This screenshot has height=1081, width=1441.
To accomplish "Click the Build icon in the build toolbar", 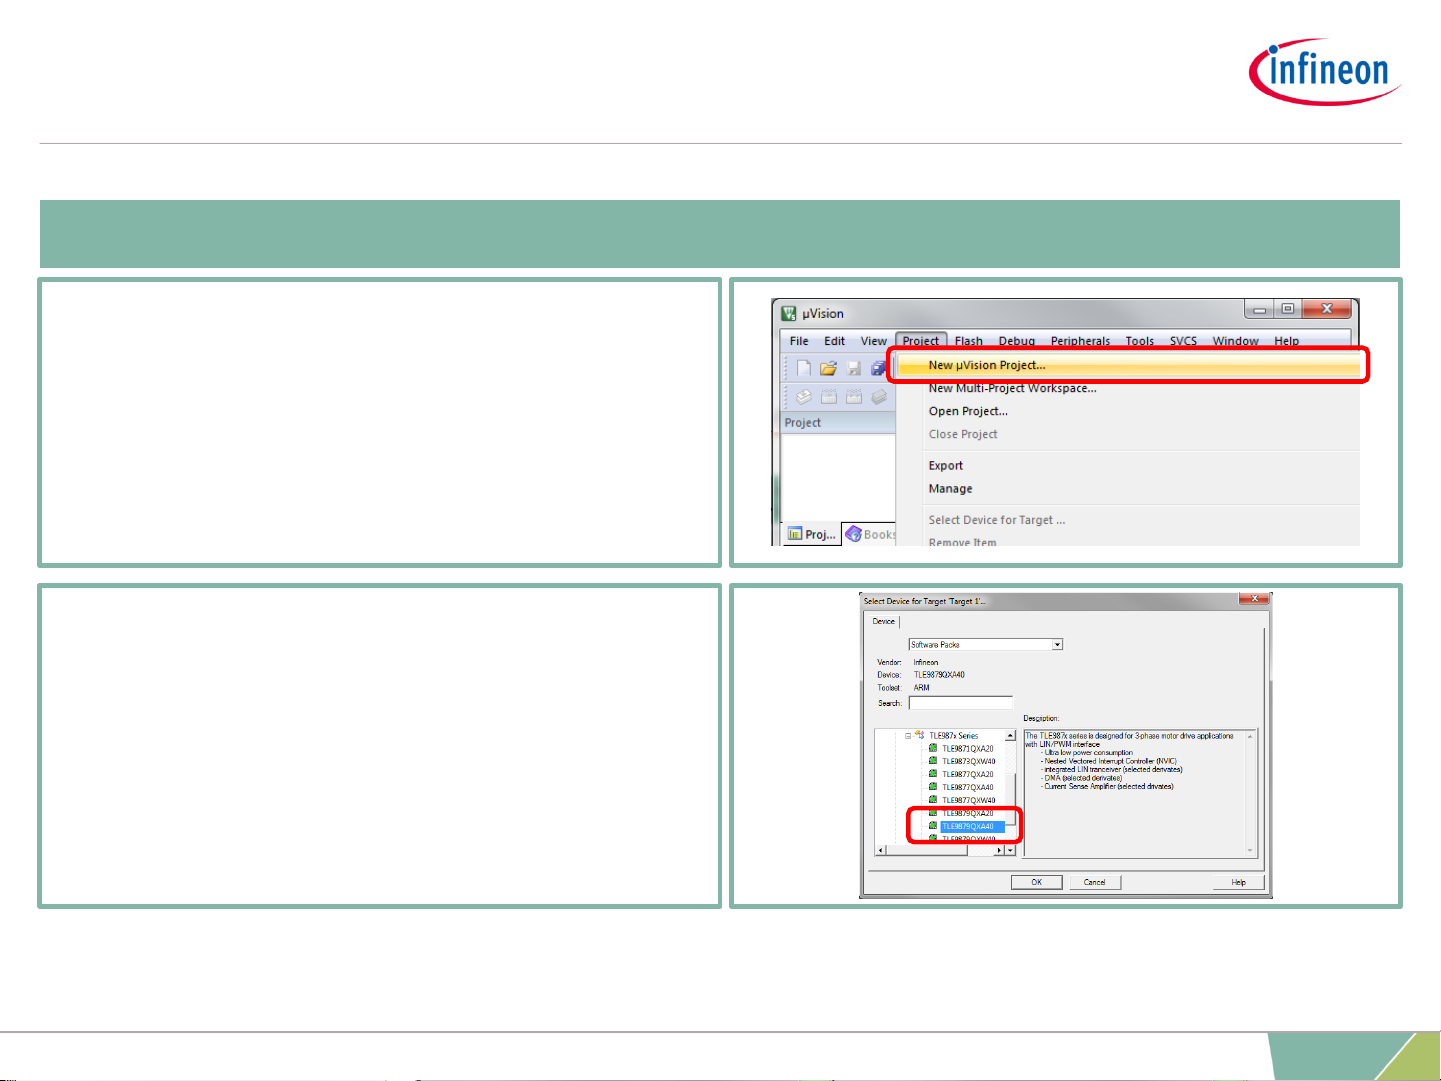I will [829, 397].
